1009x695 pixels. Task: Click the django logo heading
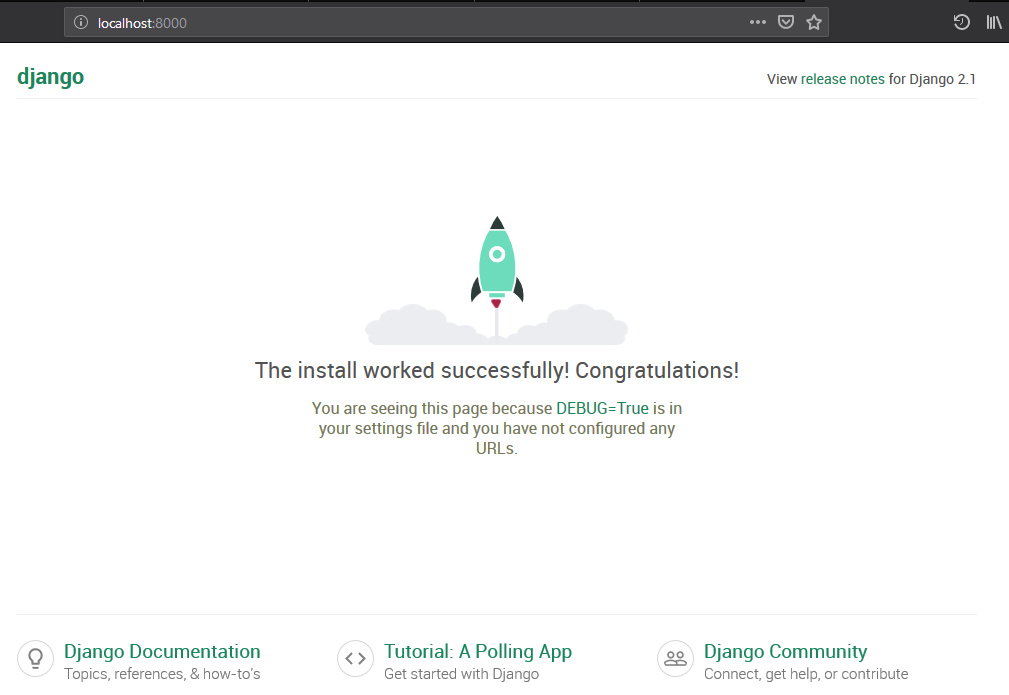[50, 77]
